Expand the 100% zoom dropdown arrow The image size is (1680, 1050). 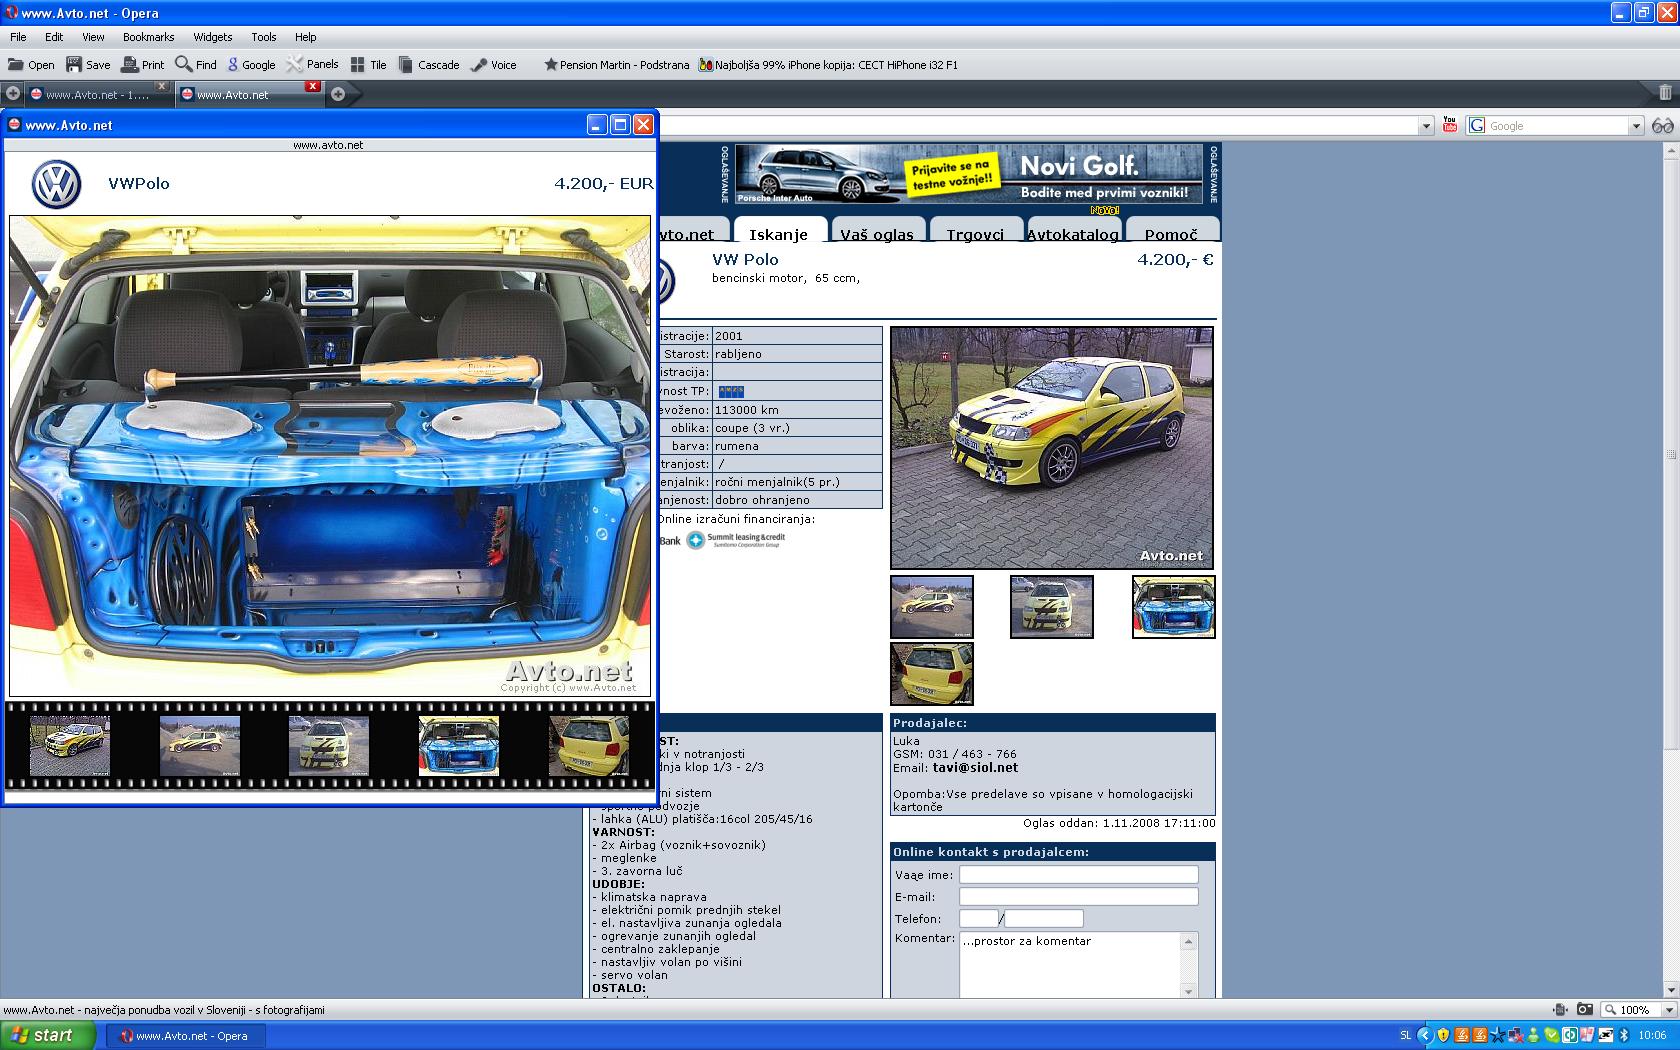pos(1668,1010)
